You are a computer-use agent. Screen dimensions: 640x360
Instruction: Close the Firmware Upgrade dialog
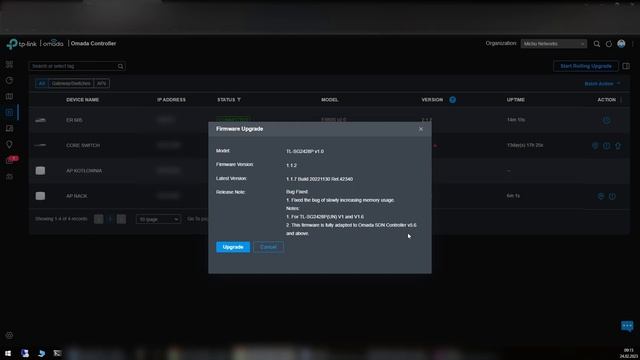421,129
